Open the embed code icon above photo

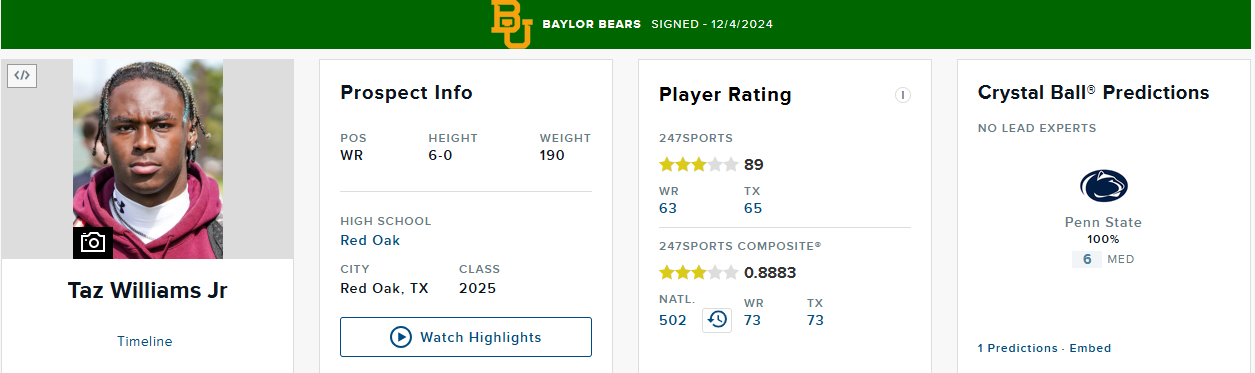22,75
